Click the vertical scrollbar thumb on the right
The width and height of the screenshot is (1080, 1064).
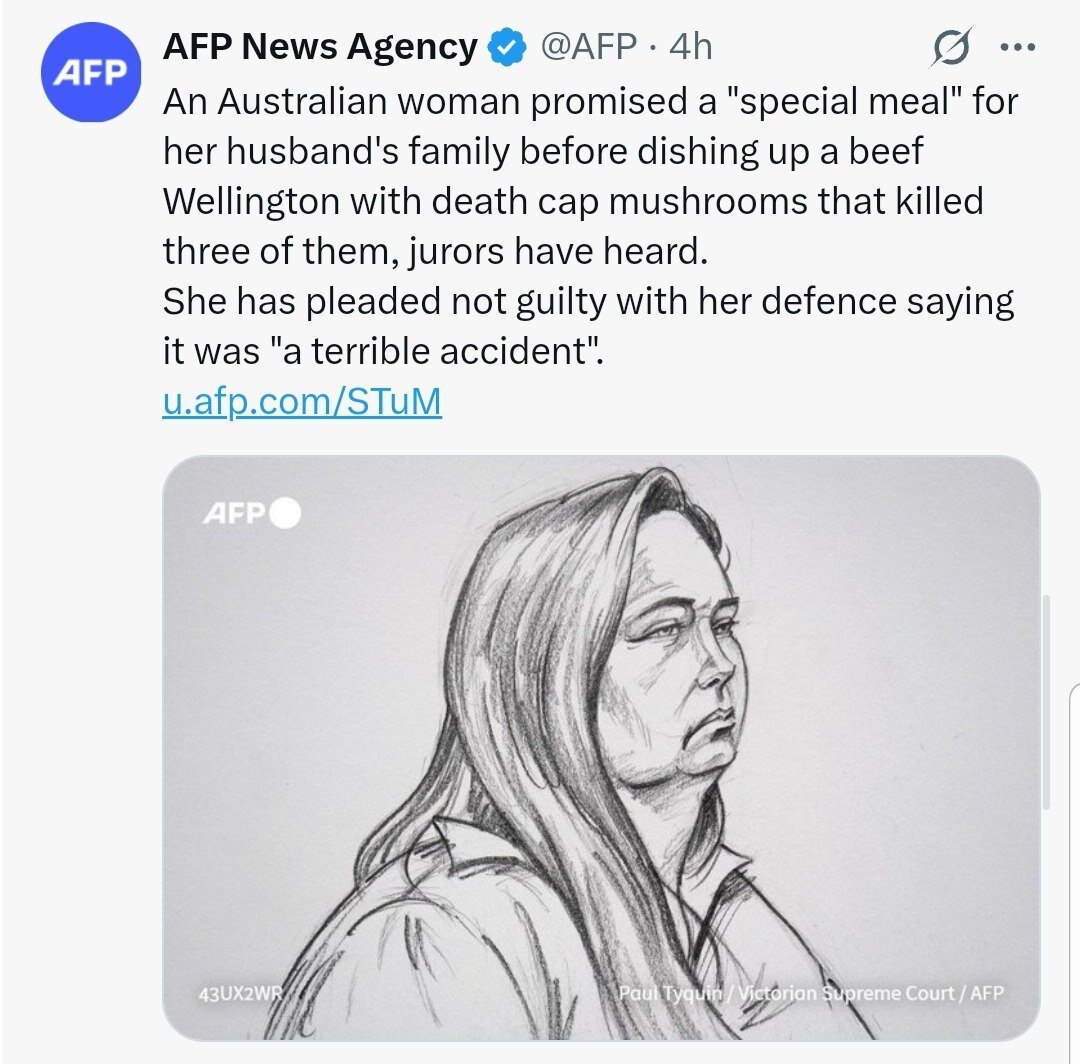[x=1045, y=700]
